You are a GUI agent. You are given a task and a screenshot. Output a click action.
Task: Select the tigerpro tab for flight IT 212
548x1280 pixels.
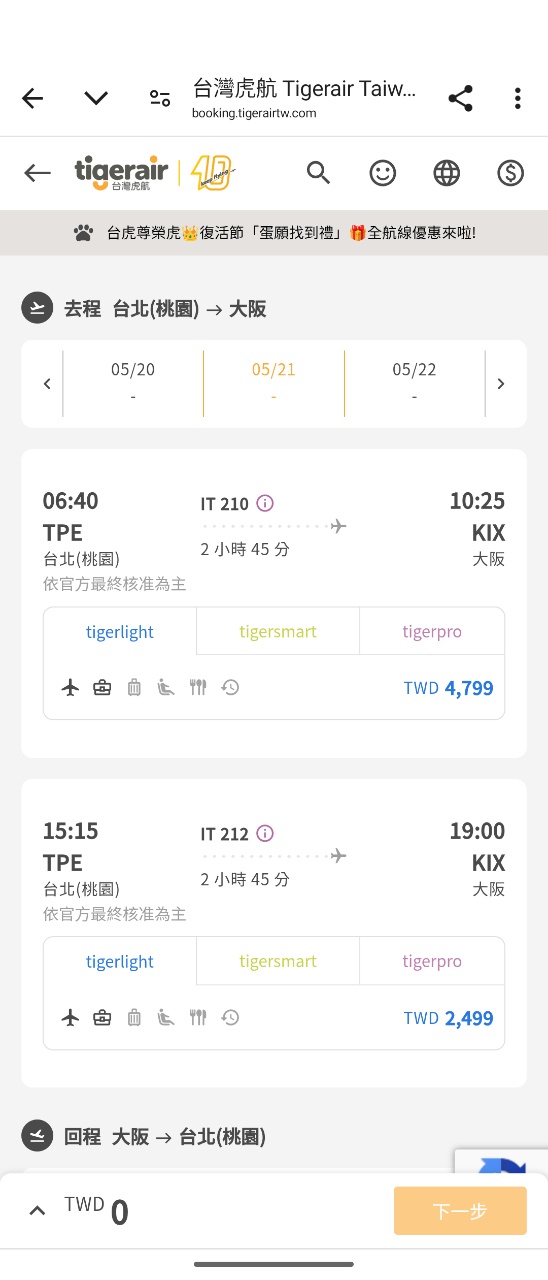click(432, 961)
